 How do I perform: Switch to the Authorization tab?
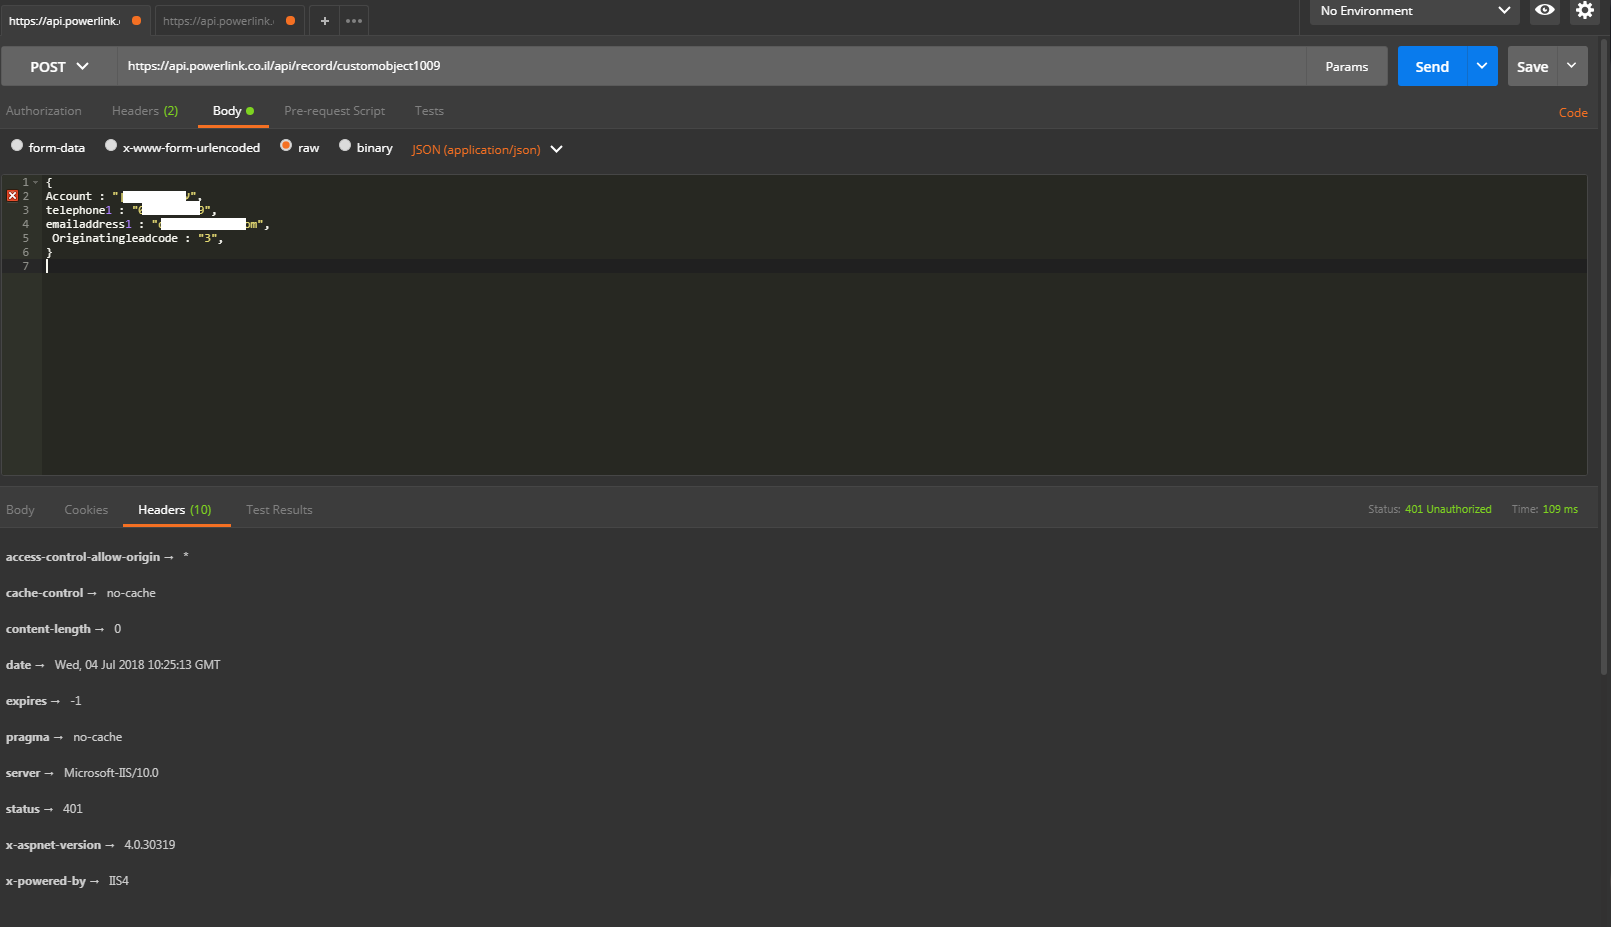[x=44, y=111]
